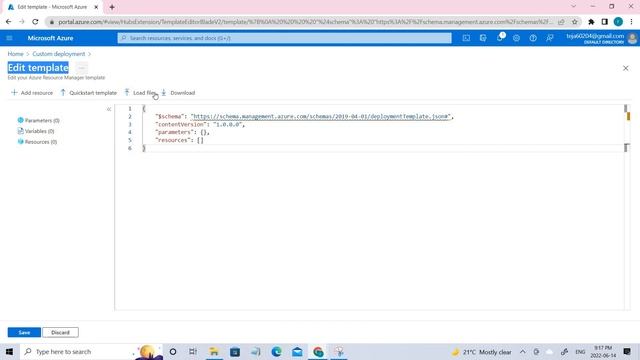Screen dimensions: 640x360
Task: Click the share page icon in address bar
Action: coord(562,22)
